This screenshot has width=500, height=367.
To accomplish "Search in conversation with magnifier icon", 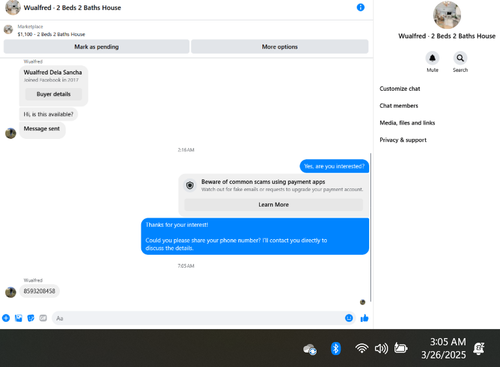I will click(x=460, y=58).
